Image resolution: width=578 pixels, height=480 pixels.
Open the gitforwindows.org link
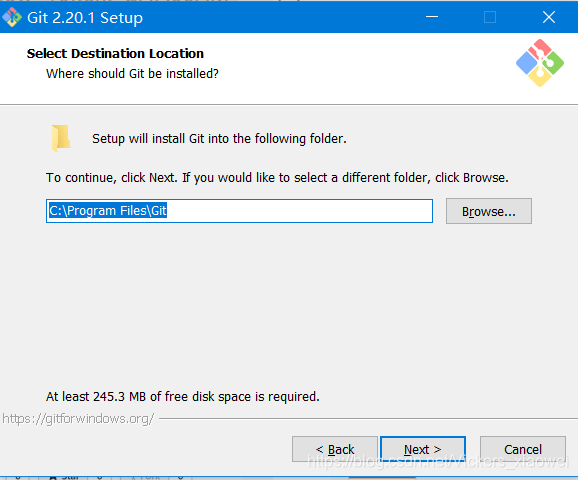click(x=78, y=419)
